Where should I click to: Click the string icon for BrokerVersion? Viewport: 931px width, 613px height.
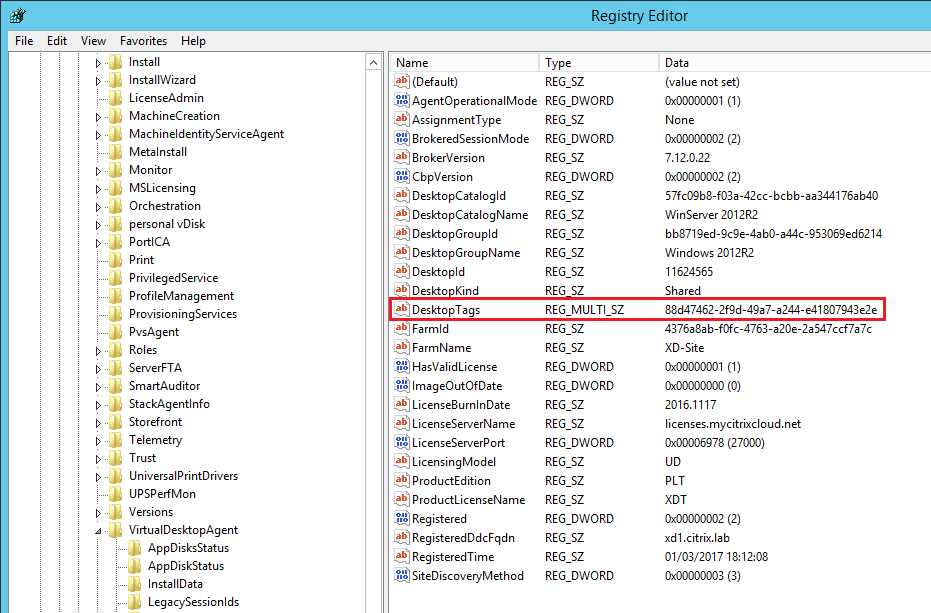402,157
